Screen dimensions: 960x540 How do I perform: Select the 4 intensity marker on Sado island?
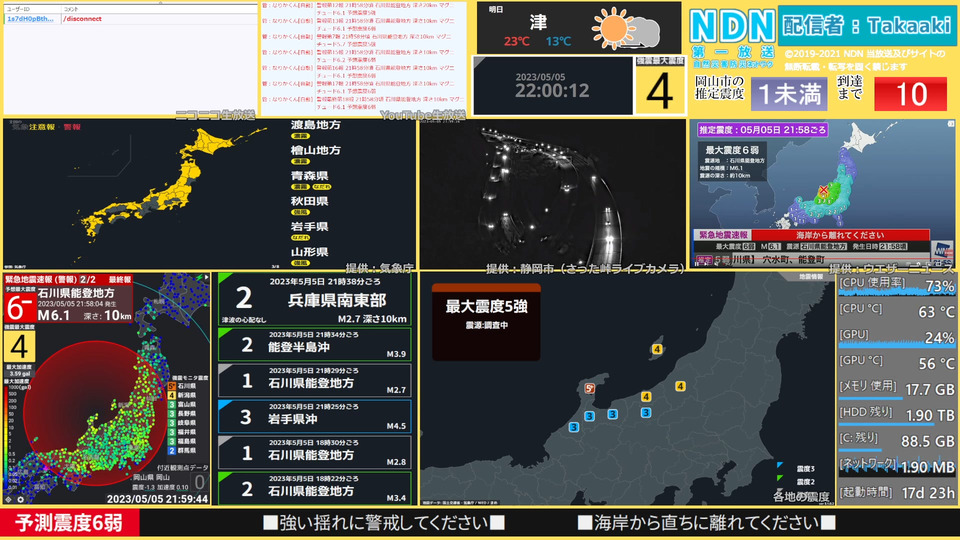click(657, 349)
